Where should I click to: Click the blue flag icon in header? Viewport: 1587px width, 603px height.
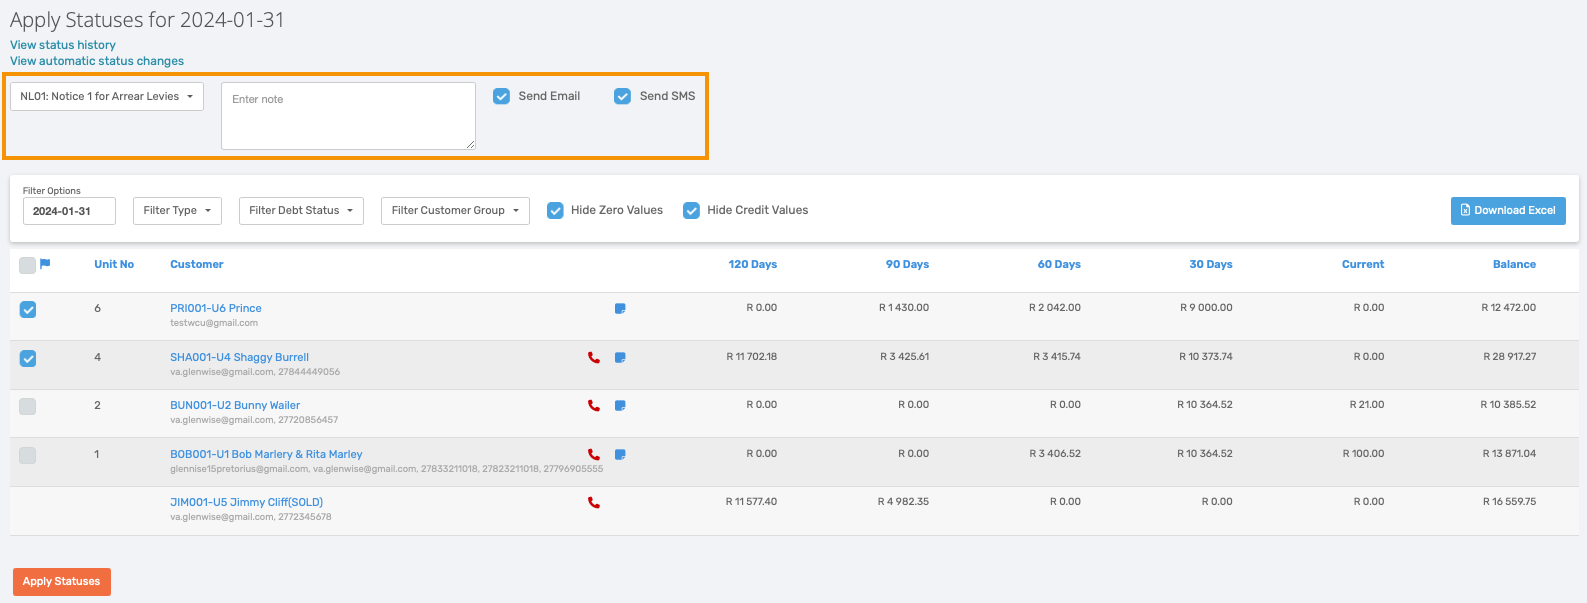point(45,264)
